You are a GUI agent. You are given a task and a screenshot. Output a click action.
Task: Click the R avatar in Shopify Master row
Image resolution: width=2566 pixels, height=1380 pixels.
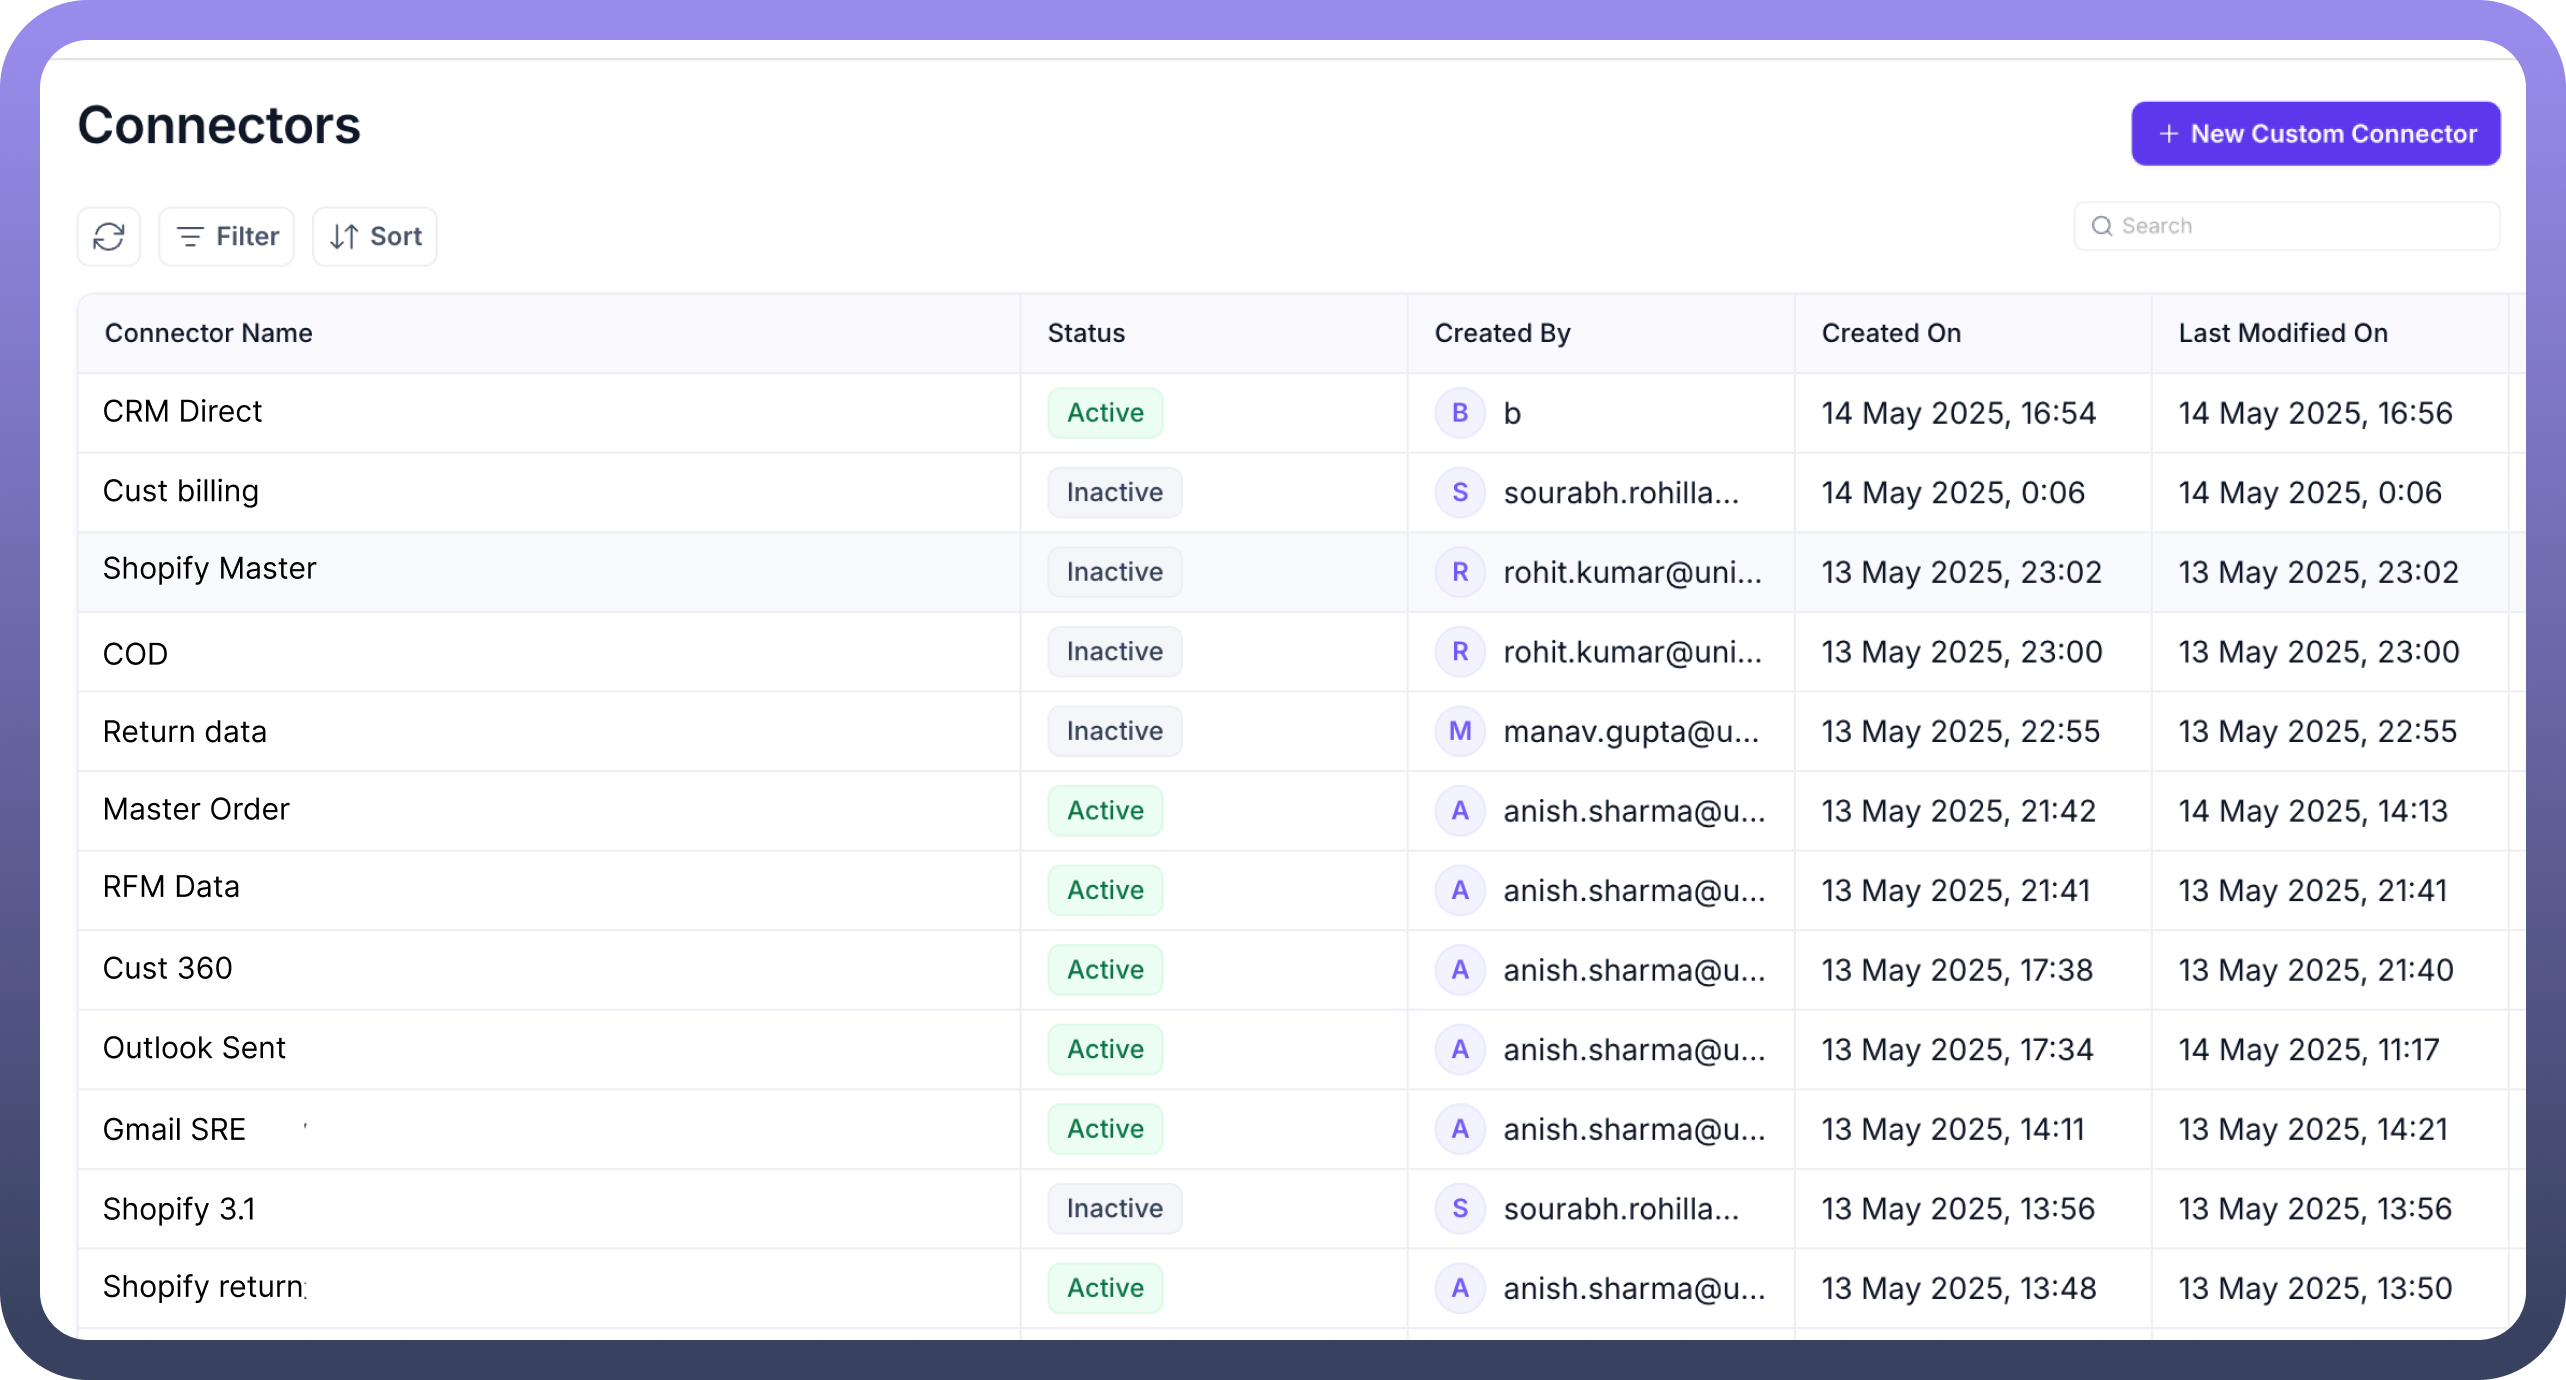point(1460,572)
